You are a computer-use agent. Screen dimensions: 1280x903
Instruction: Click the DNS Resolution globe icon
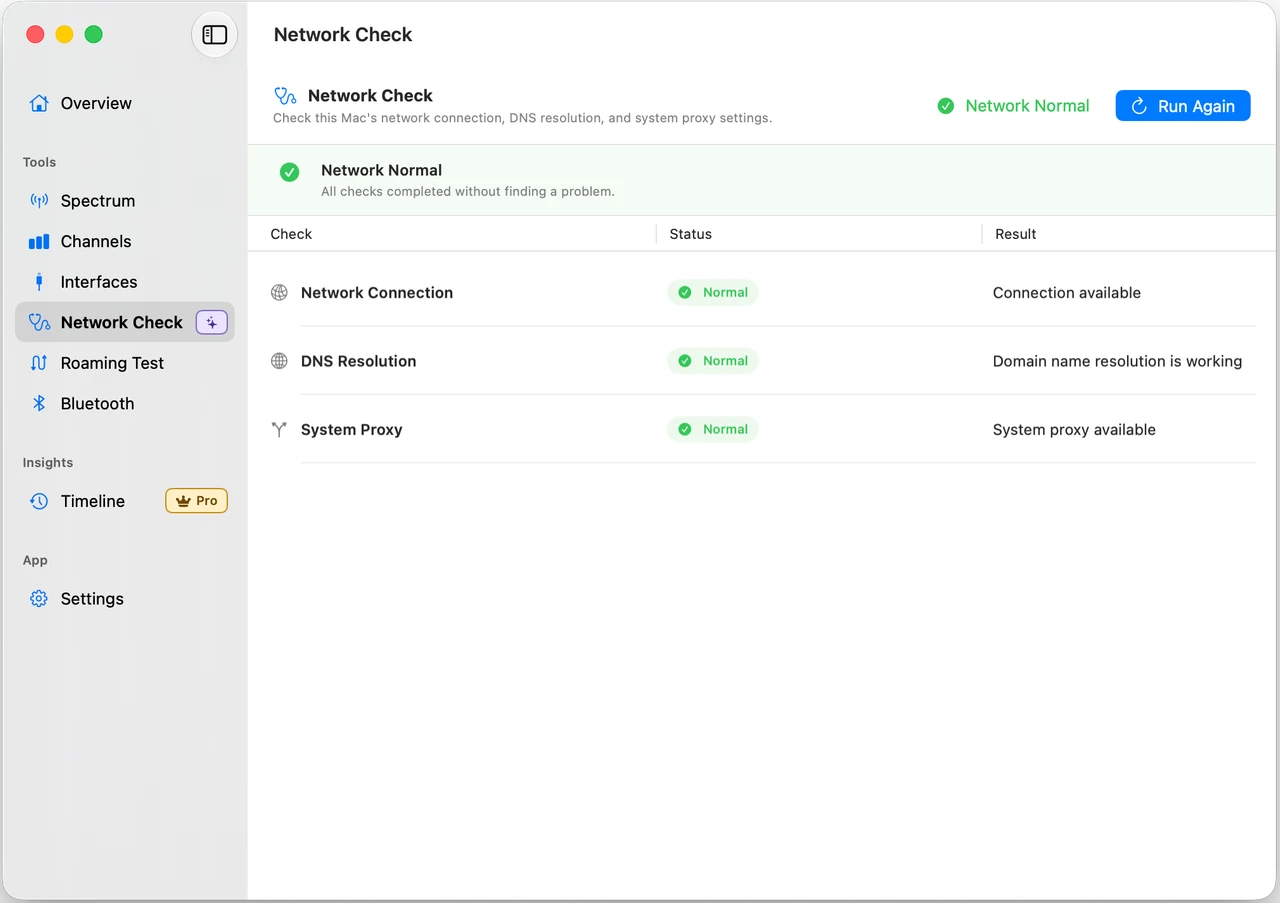(x=279, y=361)
